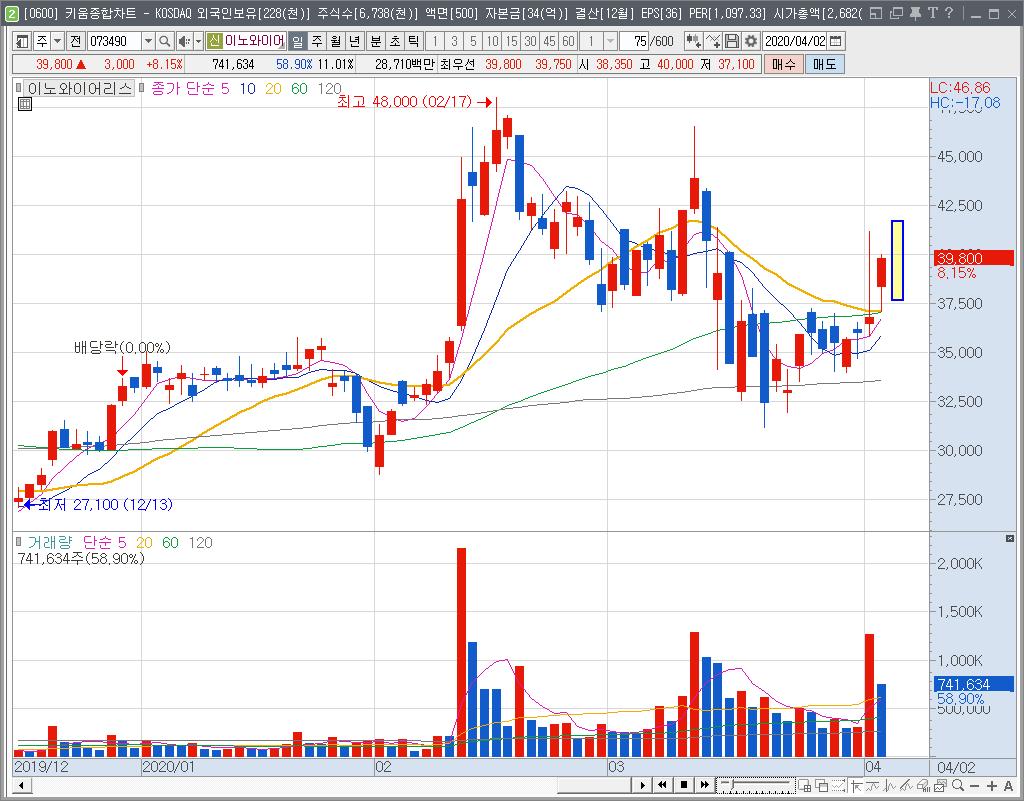Click the add candlestick chart icon
Screen dimensions: 1024x801
(x=694, y=41)
